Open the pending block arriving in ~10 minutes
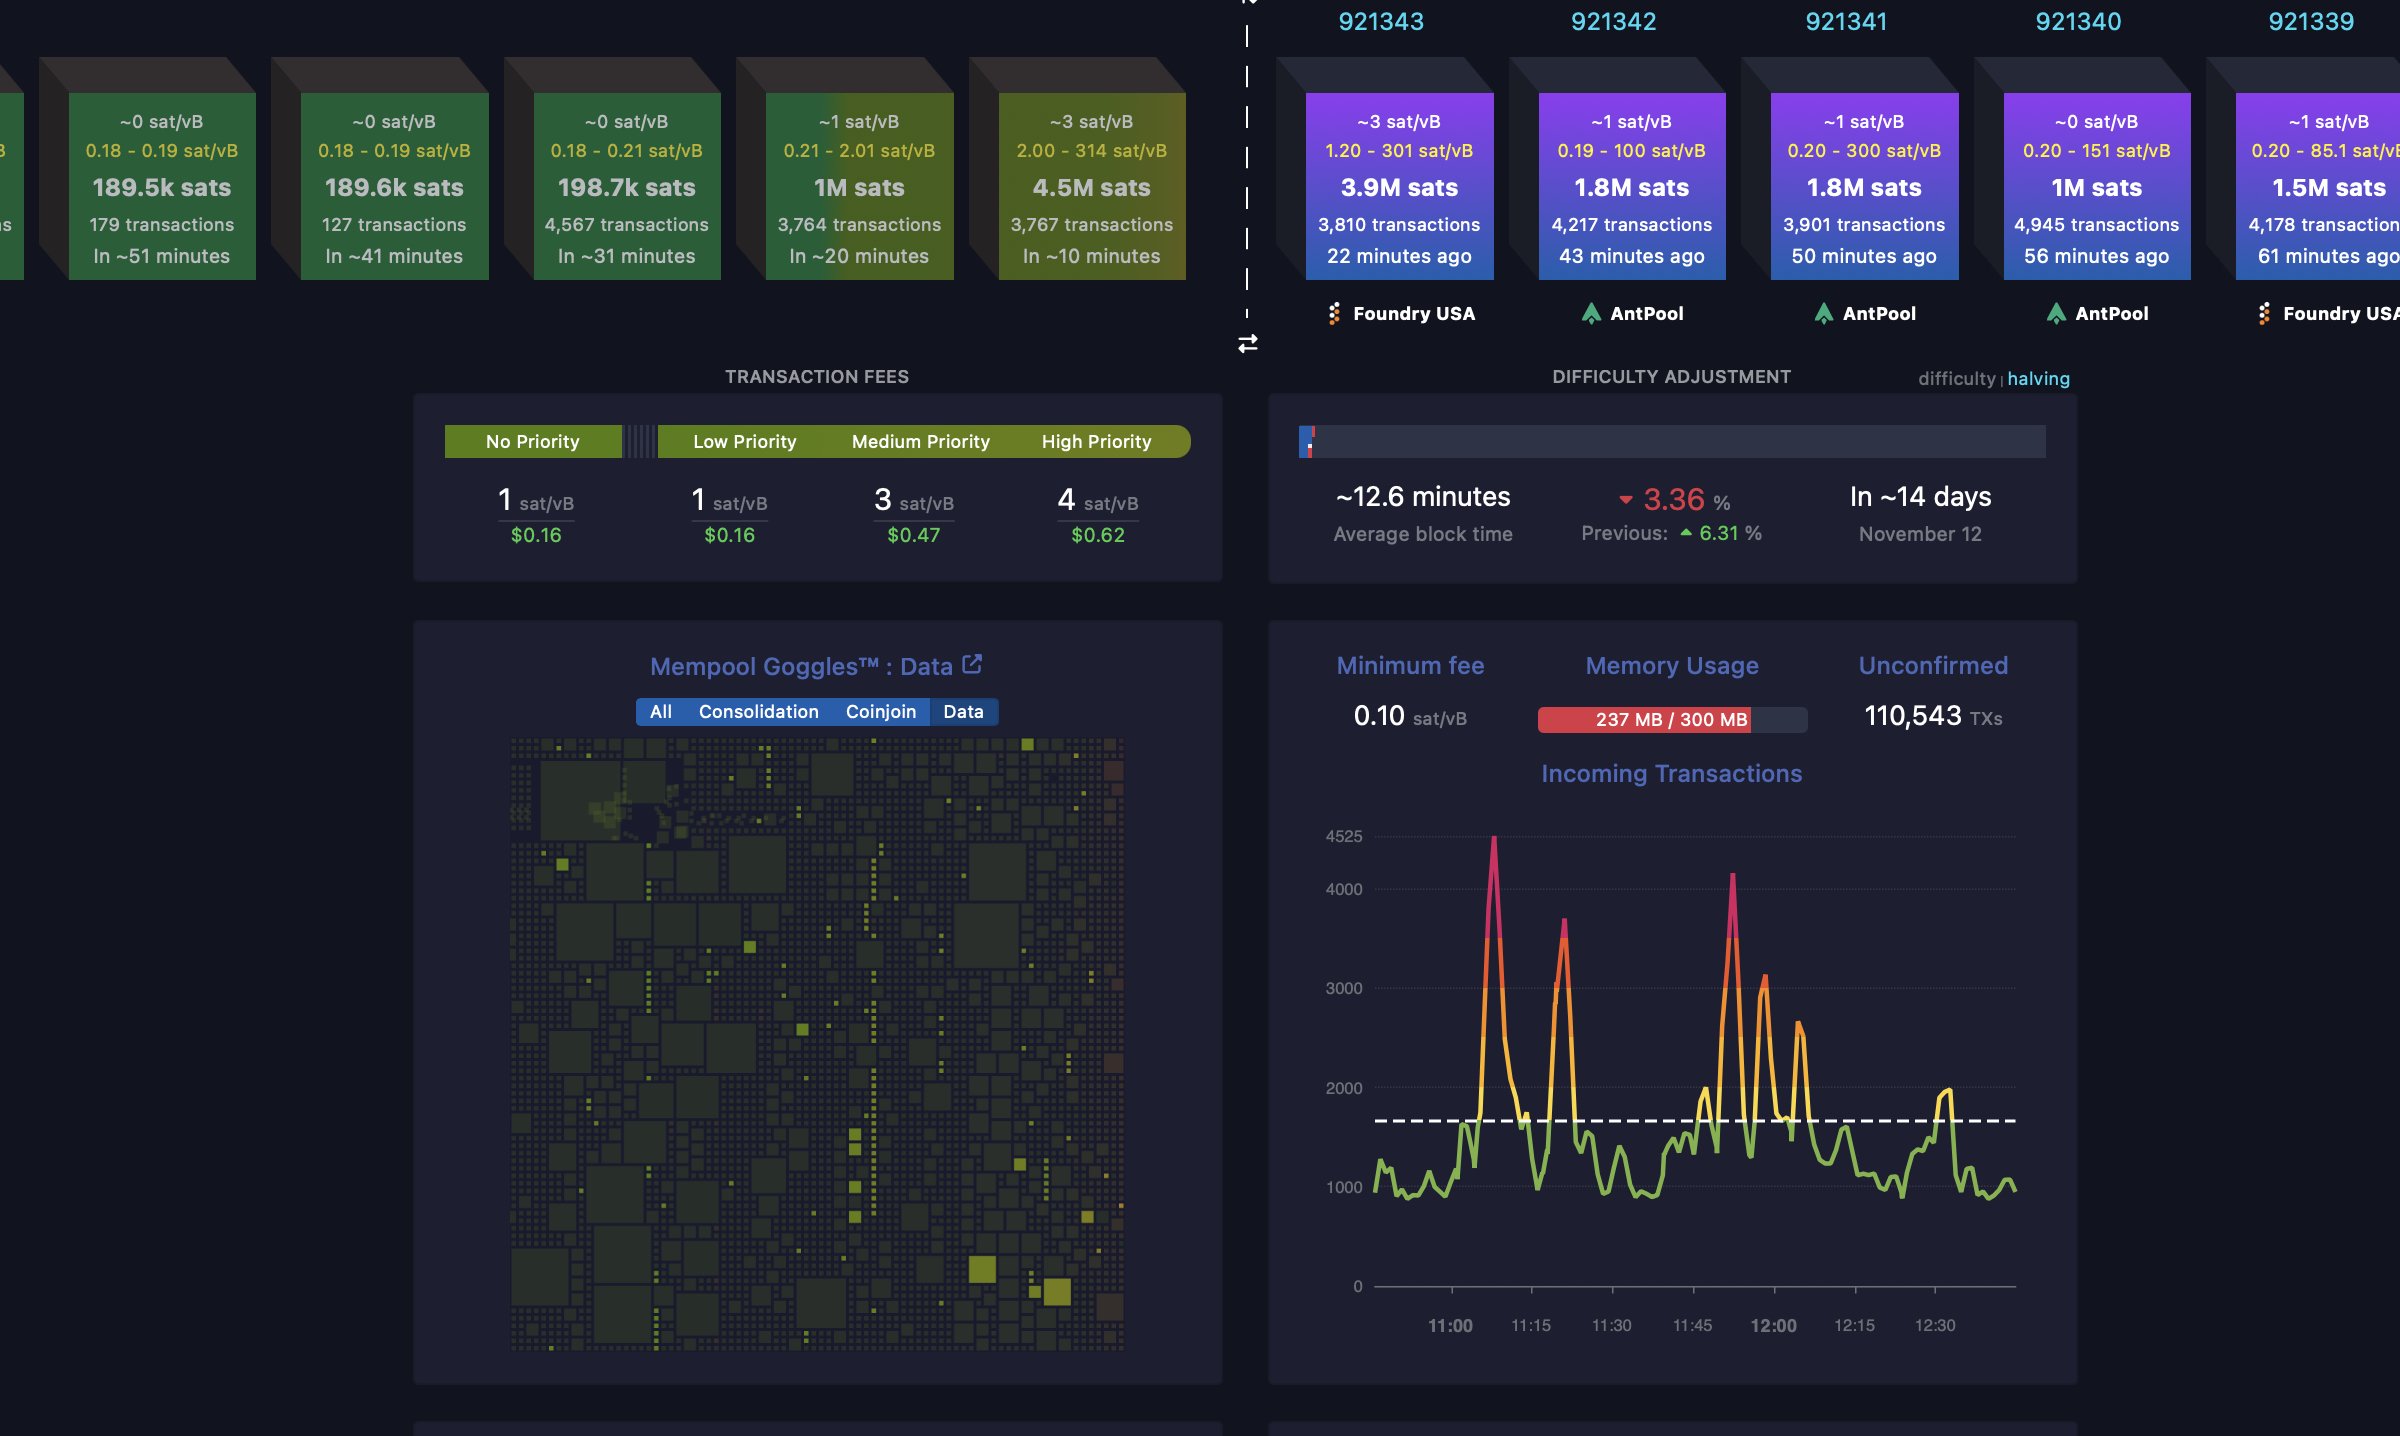 tap(1091, 187)
